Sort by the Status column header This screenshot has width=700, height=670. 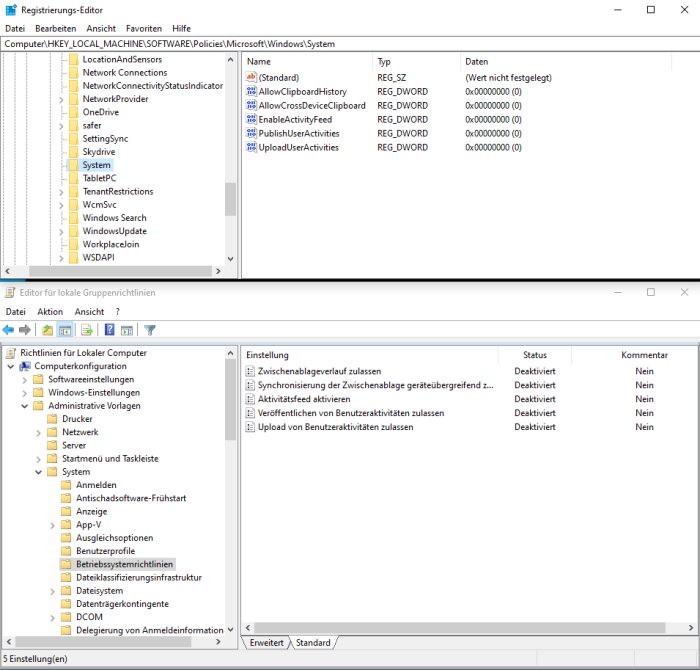tap(535, 355)
